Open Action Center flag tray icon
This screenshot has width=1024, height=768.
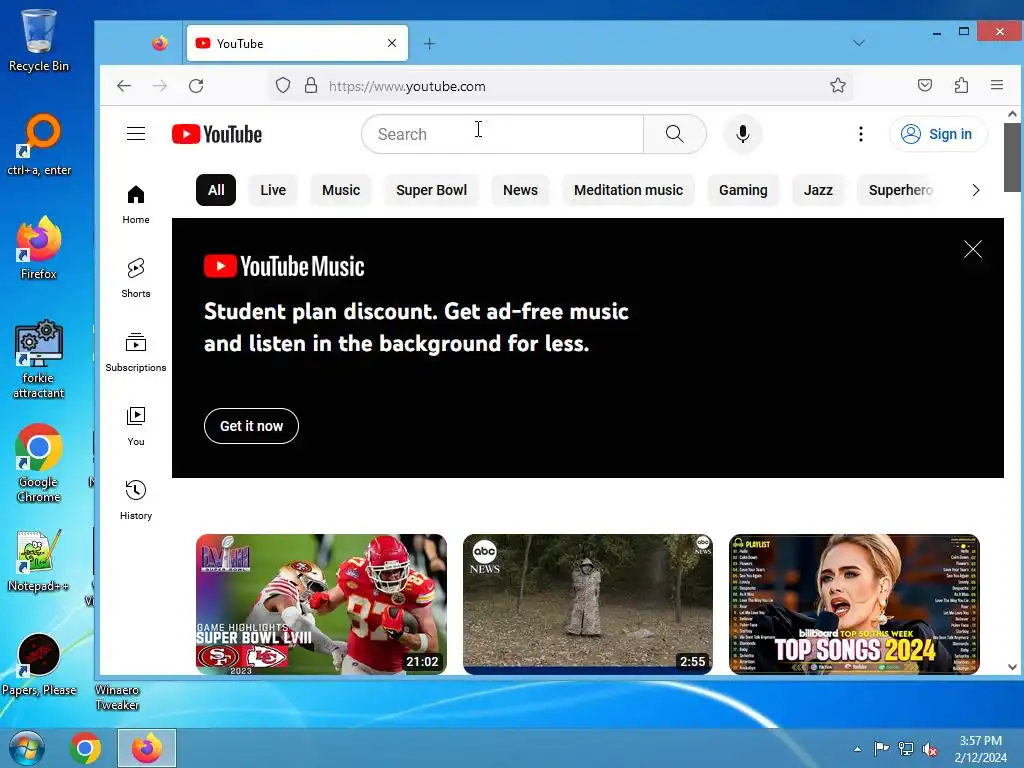tap(881, 749)
